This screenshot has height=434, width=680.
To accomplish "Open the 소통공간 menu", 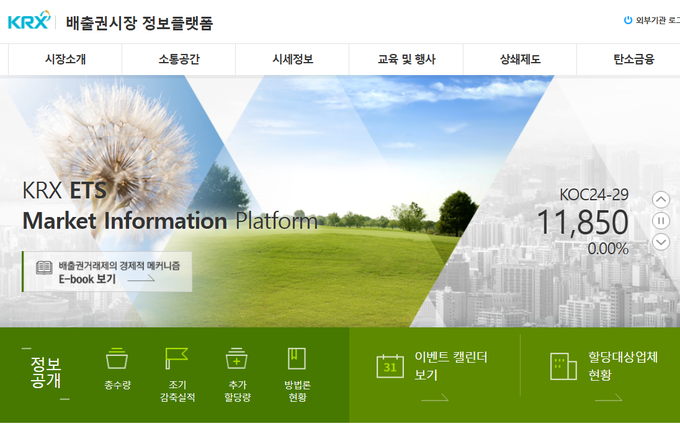I will tap(179, 59).
